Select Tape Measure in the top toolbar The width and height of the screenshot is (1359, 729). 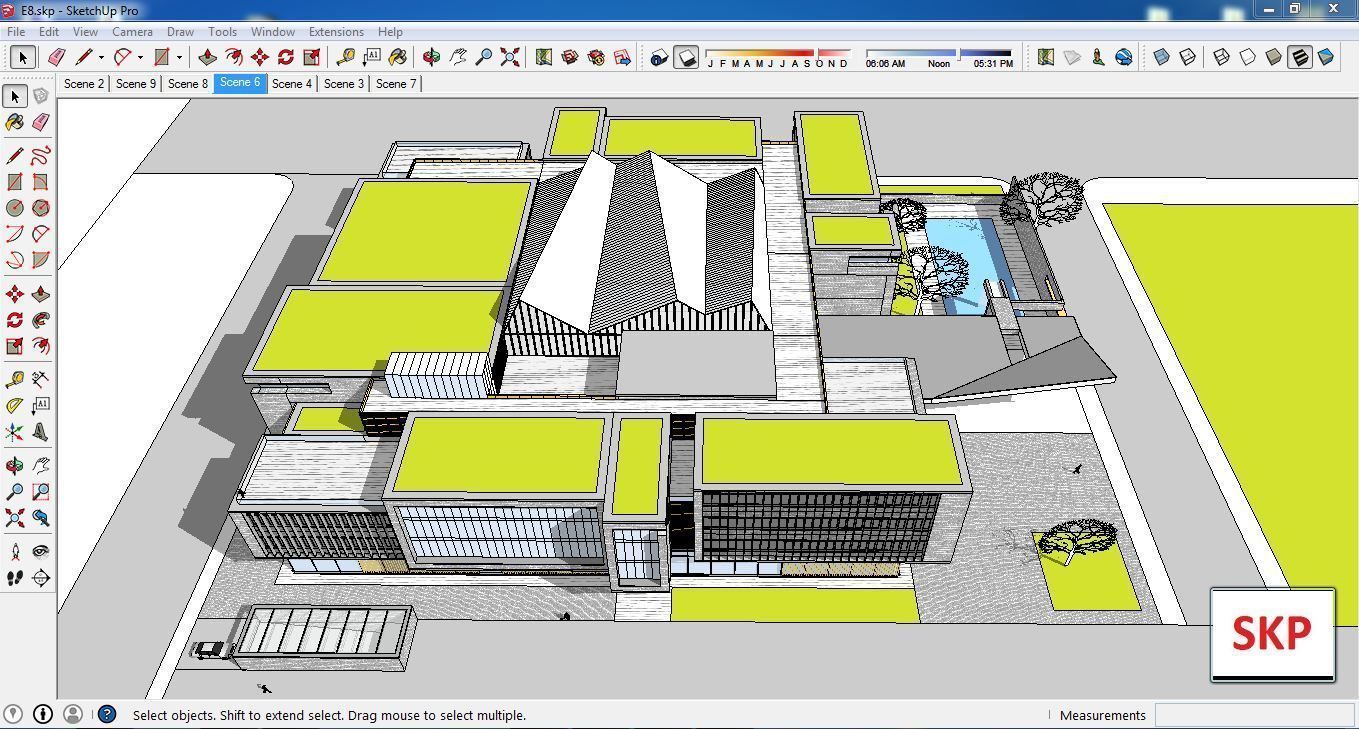click(346, 57)
